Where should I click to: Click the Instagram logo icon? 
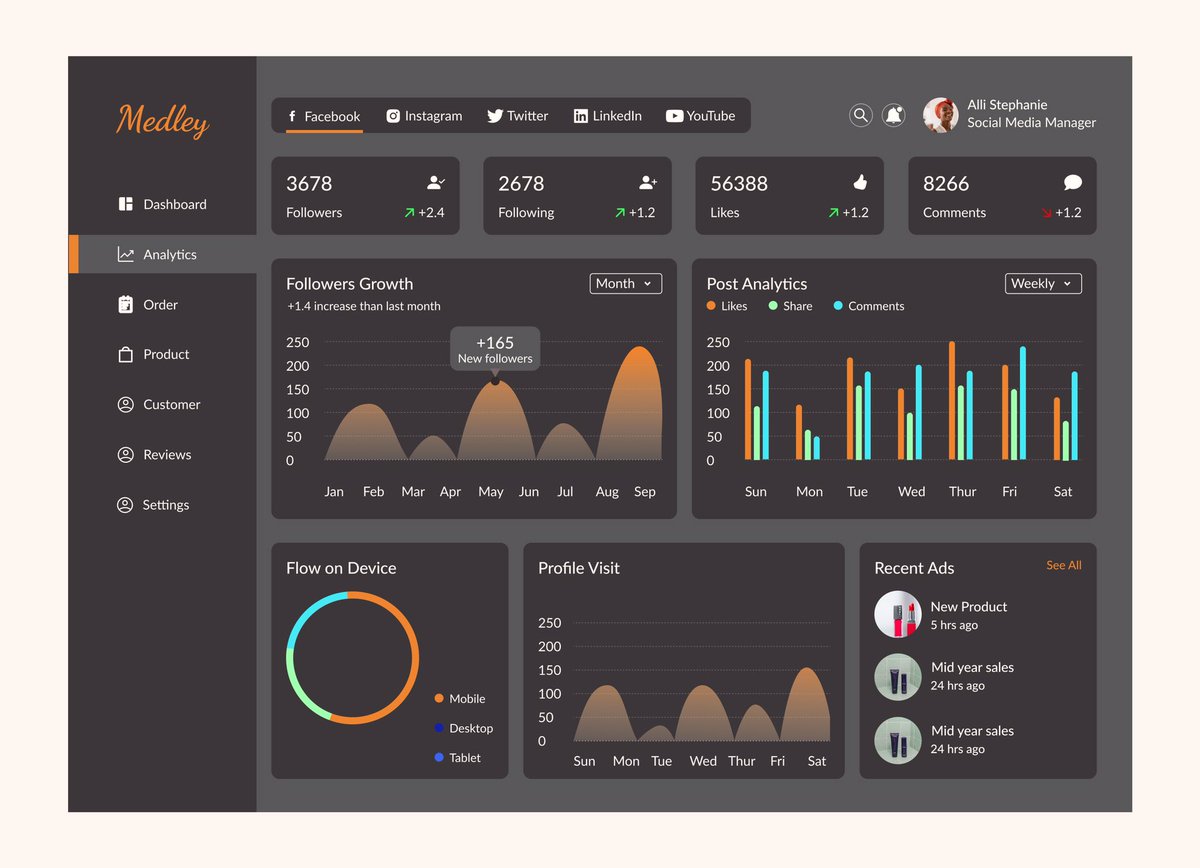394,116
